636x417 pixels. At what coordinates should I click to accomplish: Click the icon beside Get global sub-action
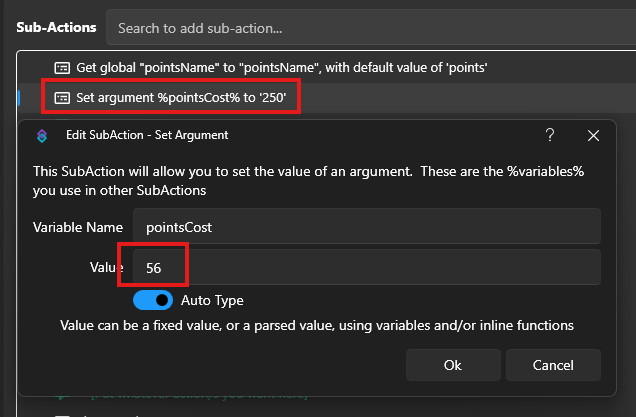[x=61, y=68]
